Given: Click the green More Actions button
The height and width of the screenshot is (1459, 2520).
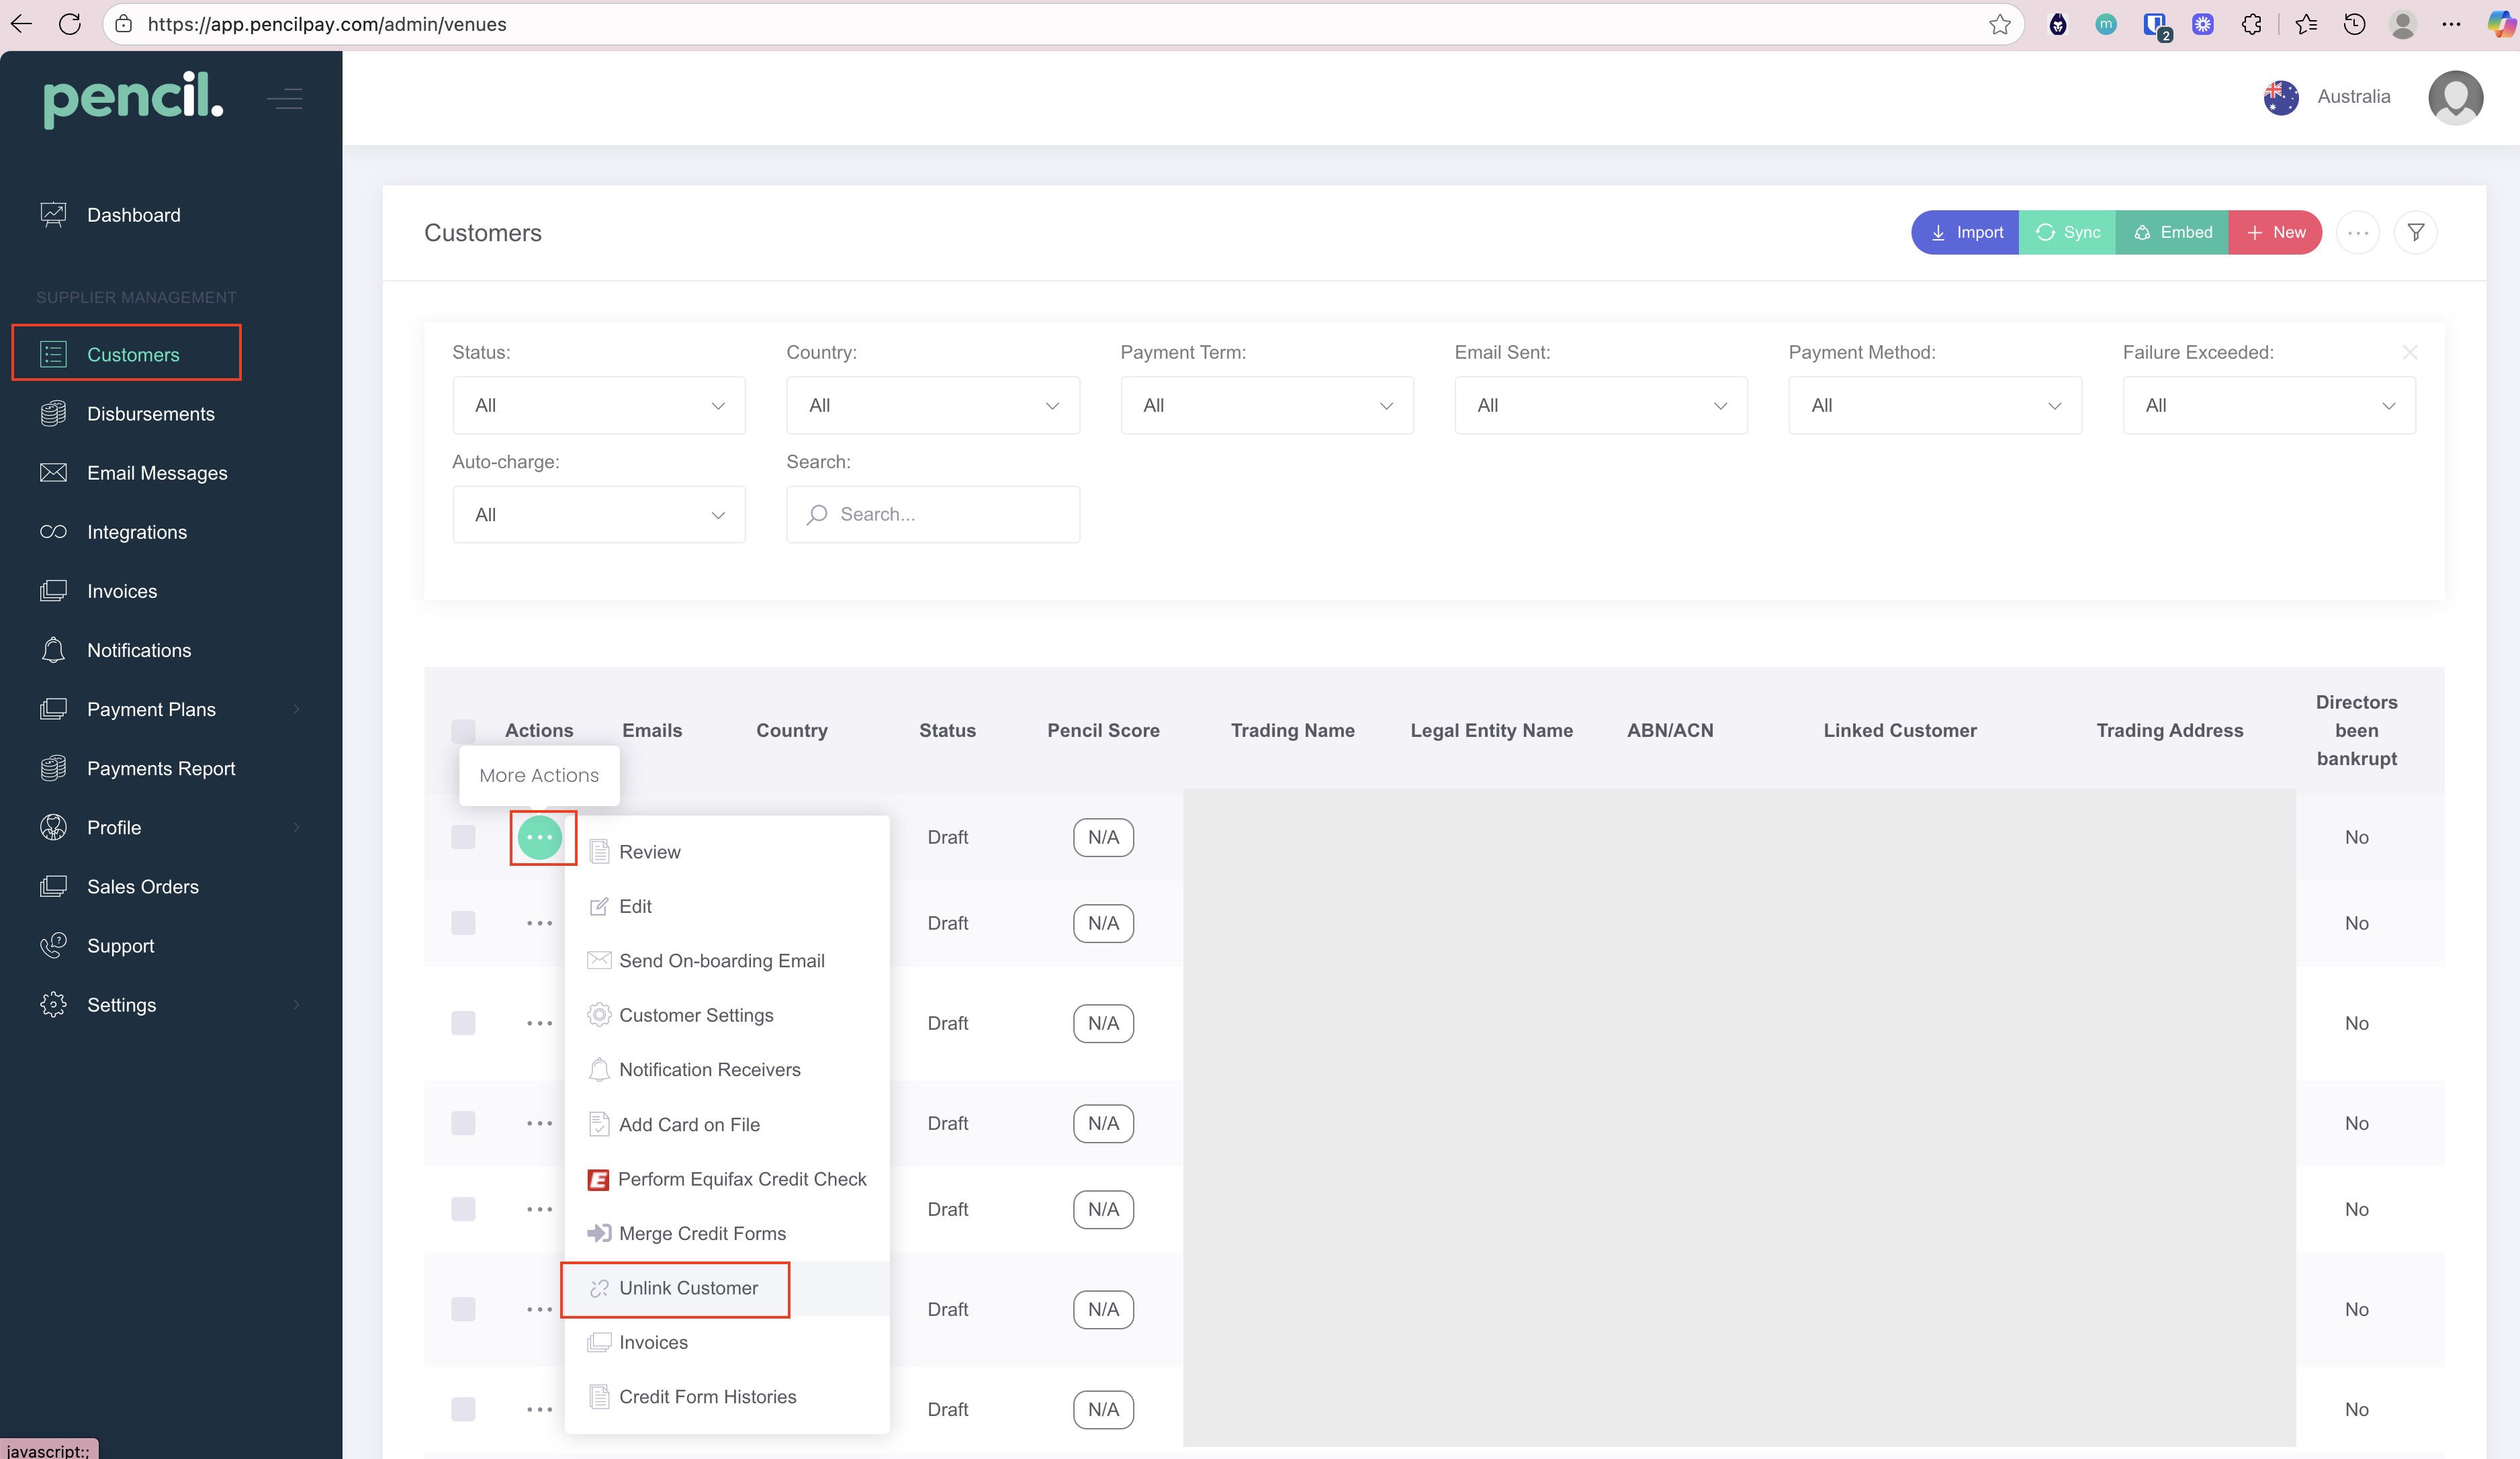Looking at the screenshot, I should pyautogui.click(x=540, y=837).
